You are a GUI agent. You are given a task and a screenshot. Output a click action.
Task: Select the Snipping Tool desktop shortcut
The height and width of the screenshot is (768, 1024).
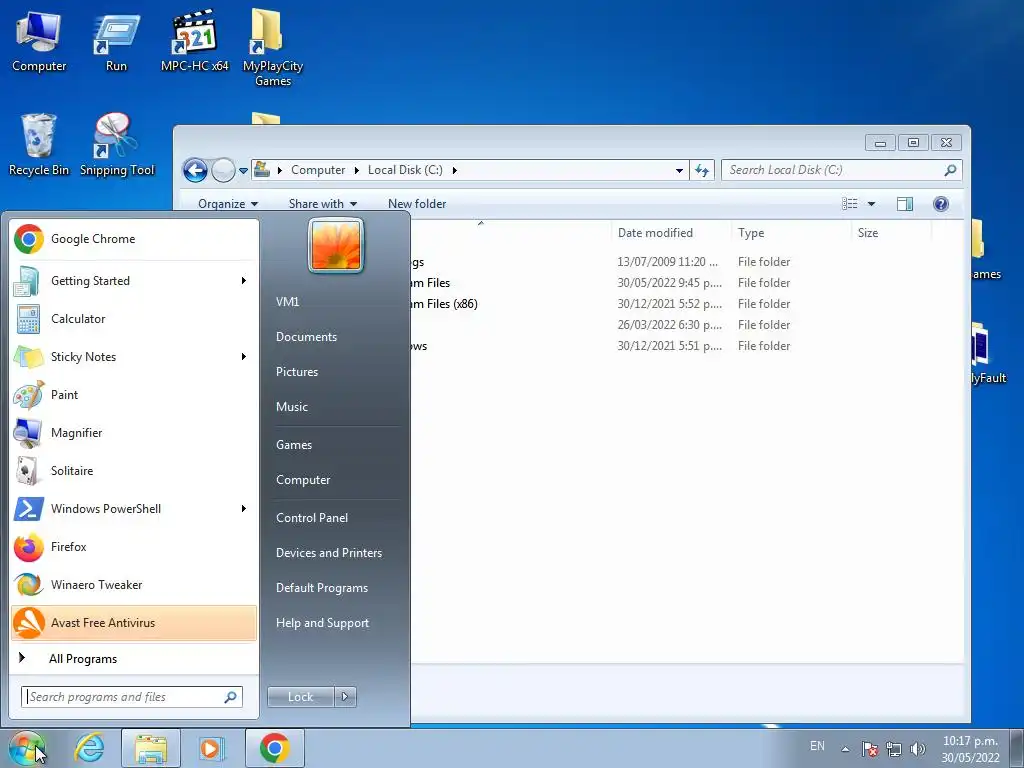pos(117,145)
